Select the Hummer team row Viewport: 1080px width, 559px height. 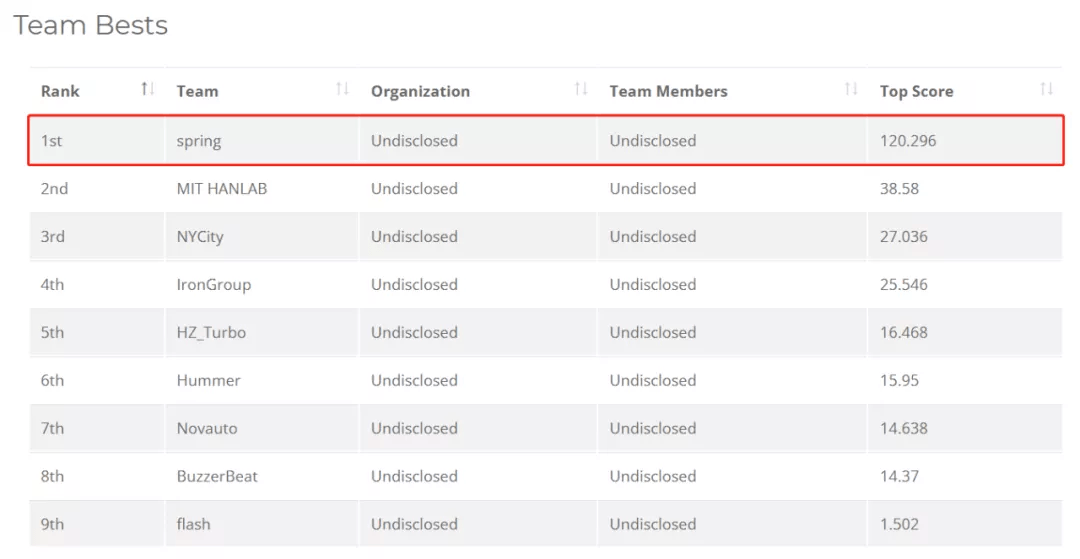tap(208, 381)
